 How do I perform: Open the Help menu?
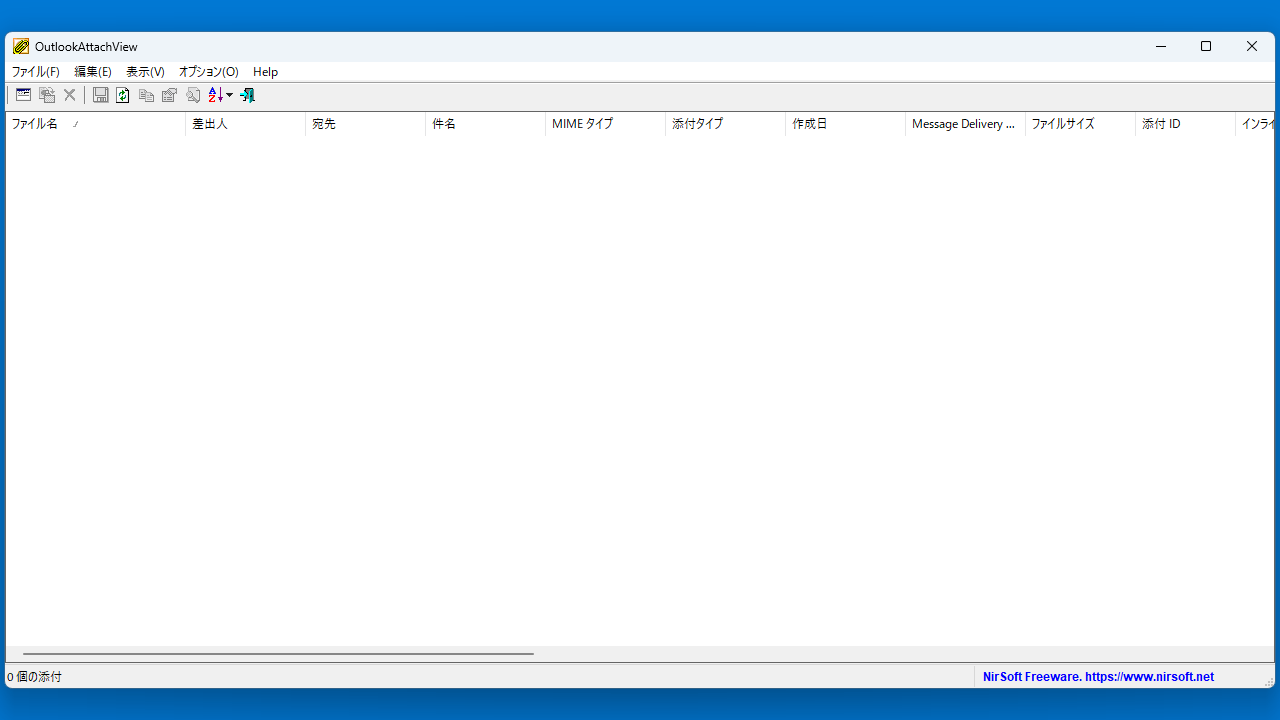[266, 72]
